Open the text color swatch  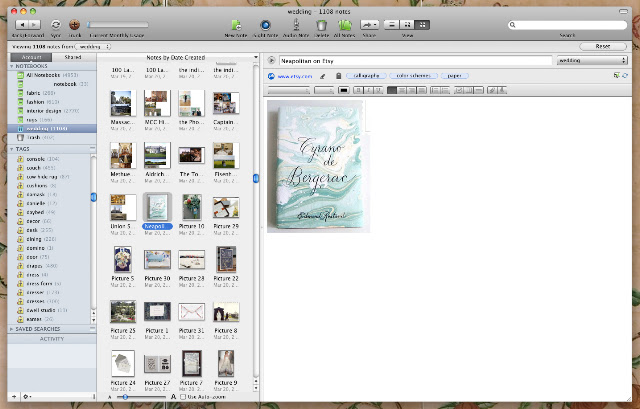tap(344, 90)
